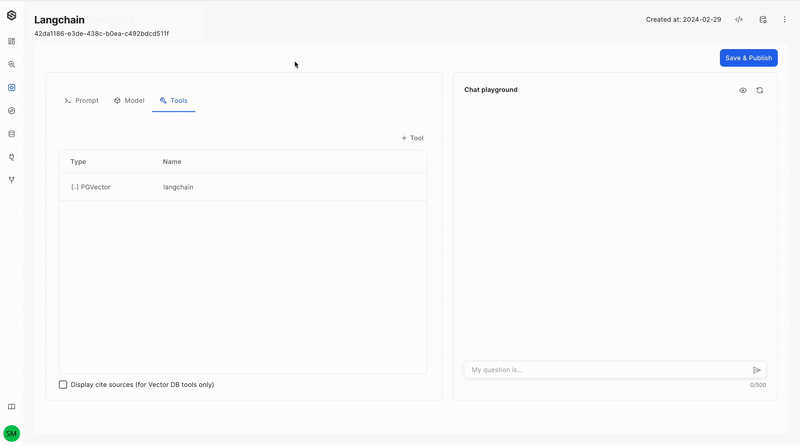Open the documentation book icon in sidebar
Screen dimensions: 800x445
point(11,407)
